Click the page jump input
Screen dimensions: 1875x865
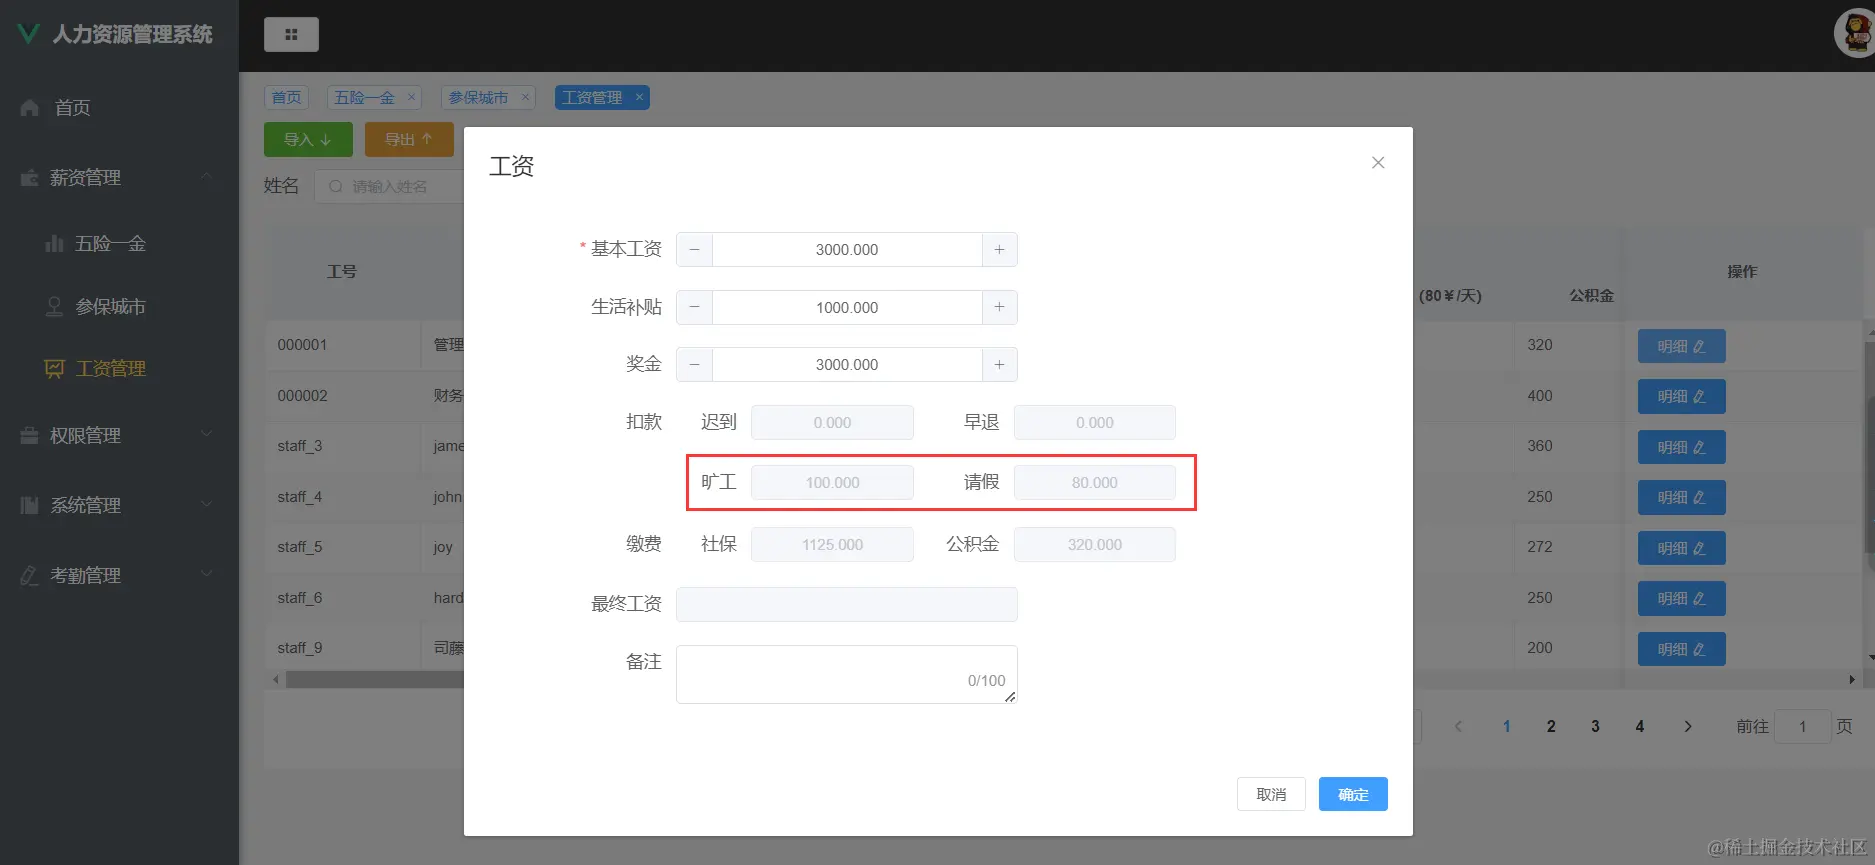(x=1802, y=727)
